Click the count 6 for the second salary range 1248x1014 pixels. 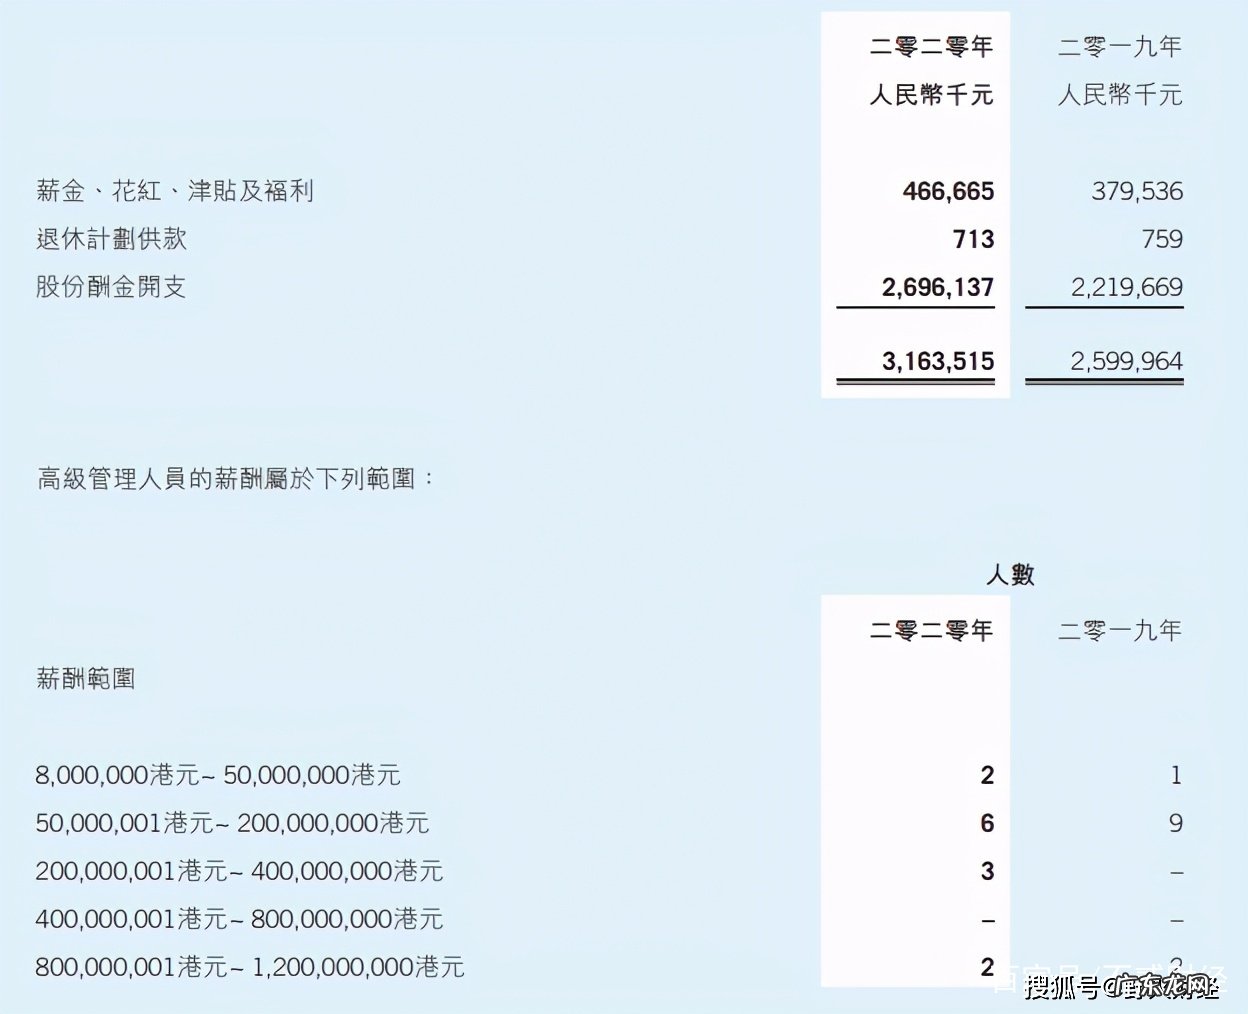coord(986,823)
